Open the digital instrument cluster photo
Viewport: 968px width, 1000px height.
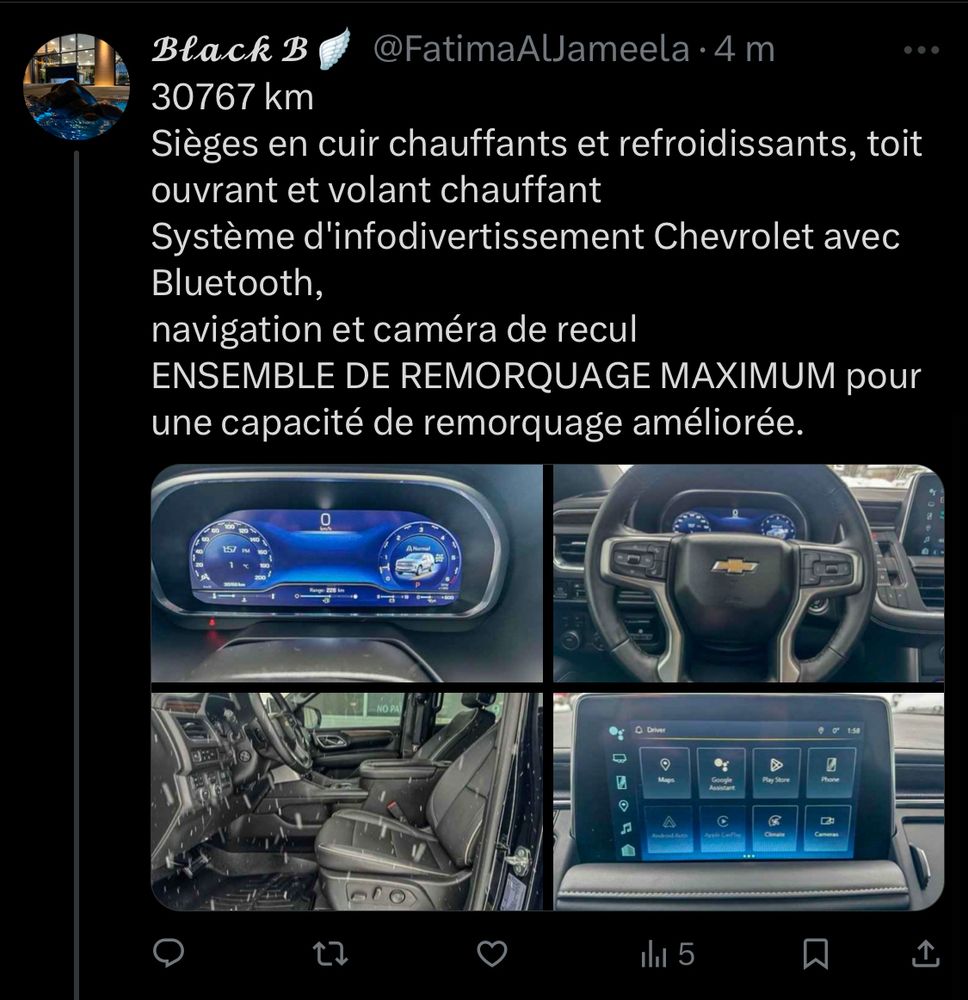coord(347,573)
